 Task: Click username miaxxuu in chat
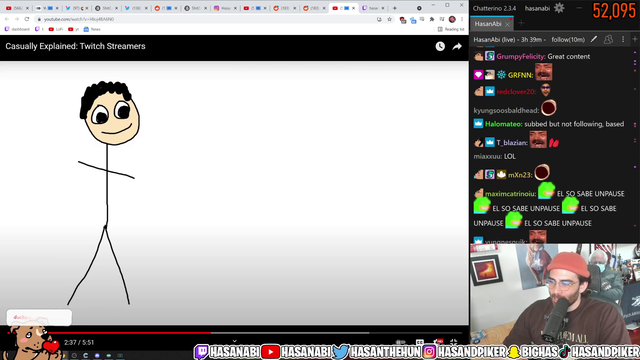click(x=488, y=157)
